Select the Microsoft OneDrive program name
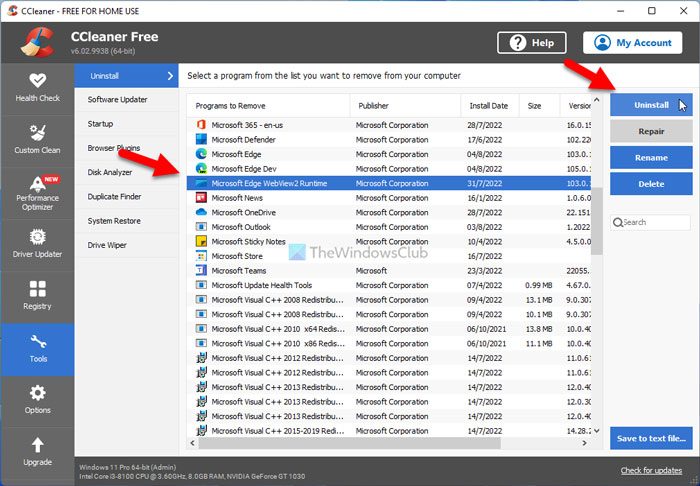 (244, 212)
